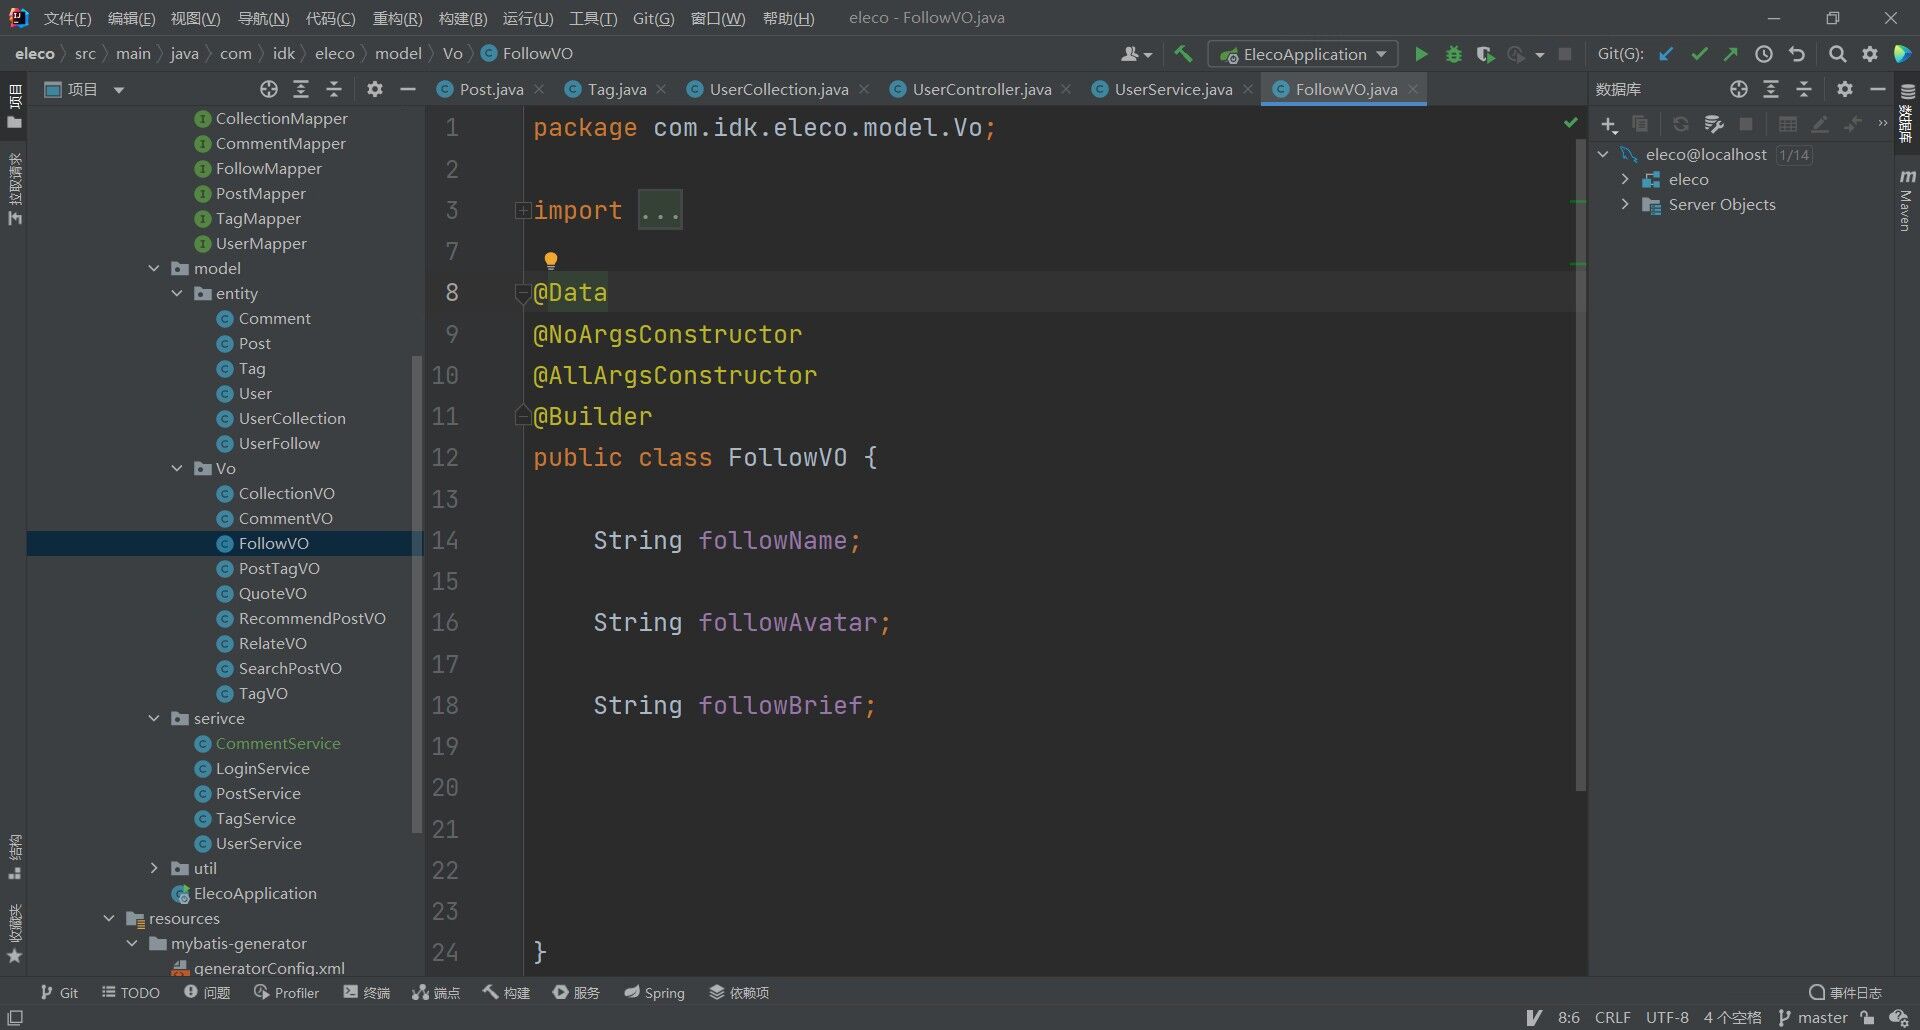Hide the project tool window
1920x1030 pixels.
408,89
